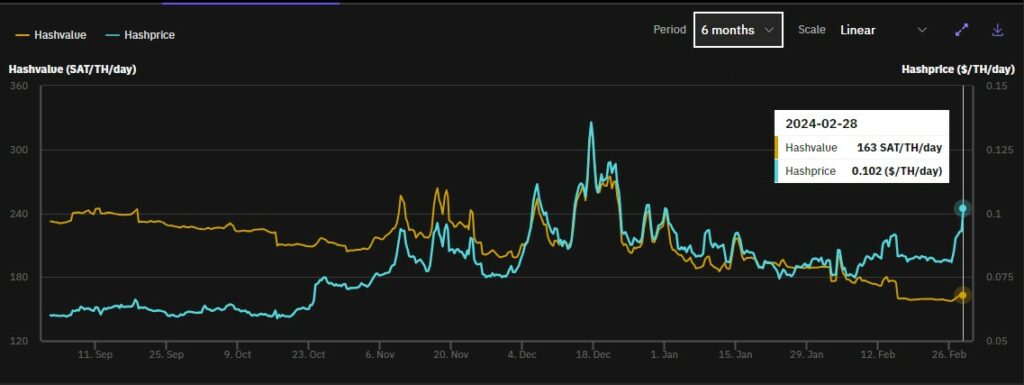Click the 4. Dec x-axis label
Screen dimensions: 1024x385
pyautogui.click(x=521, y=355)
